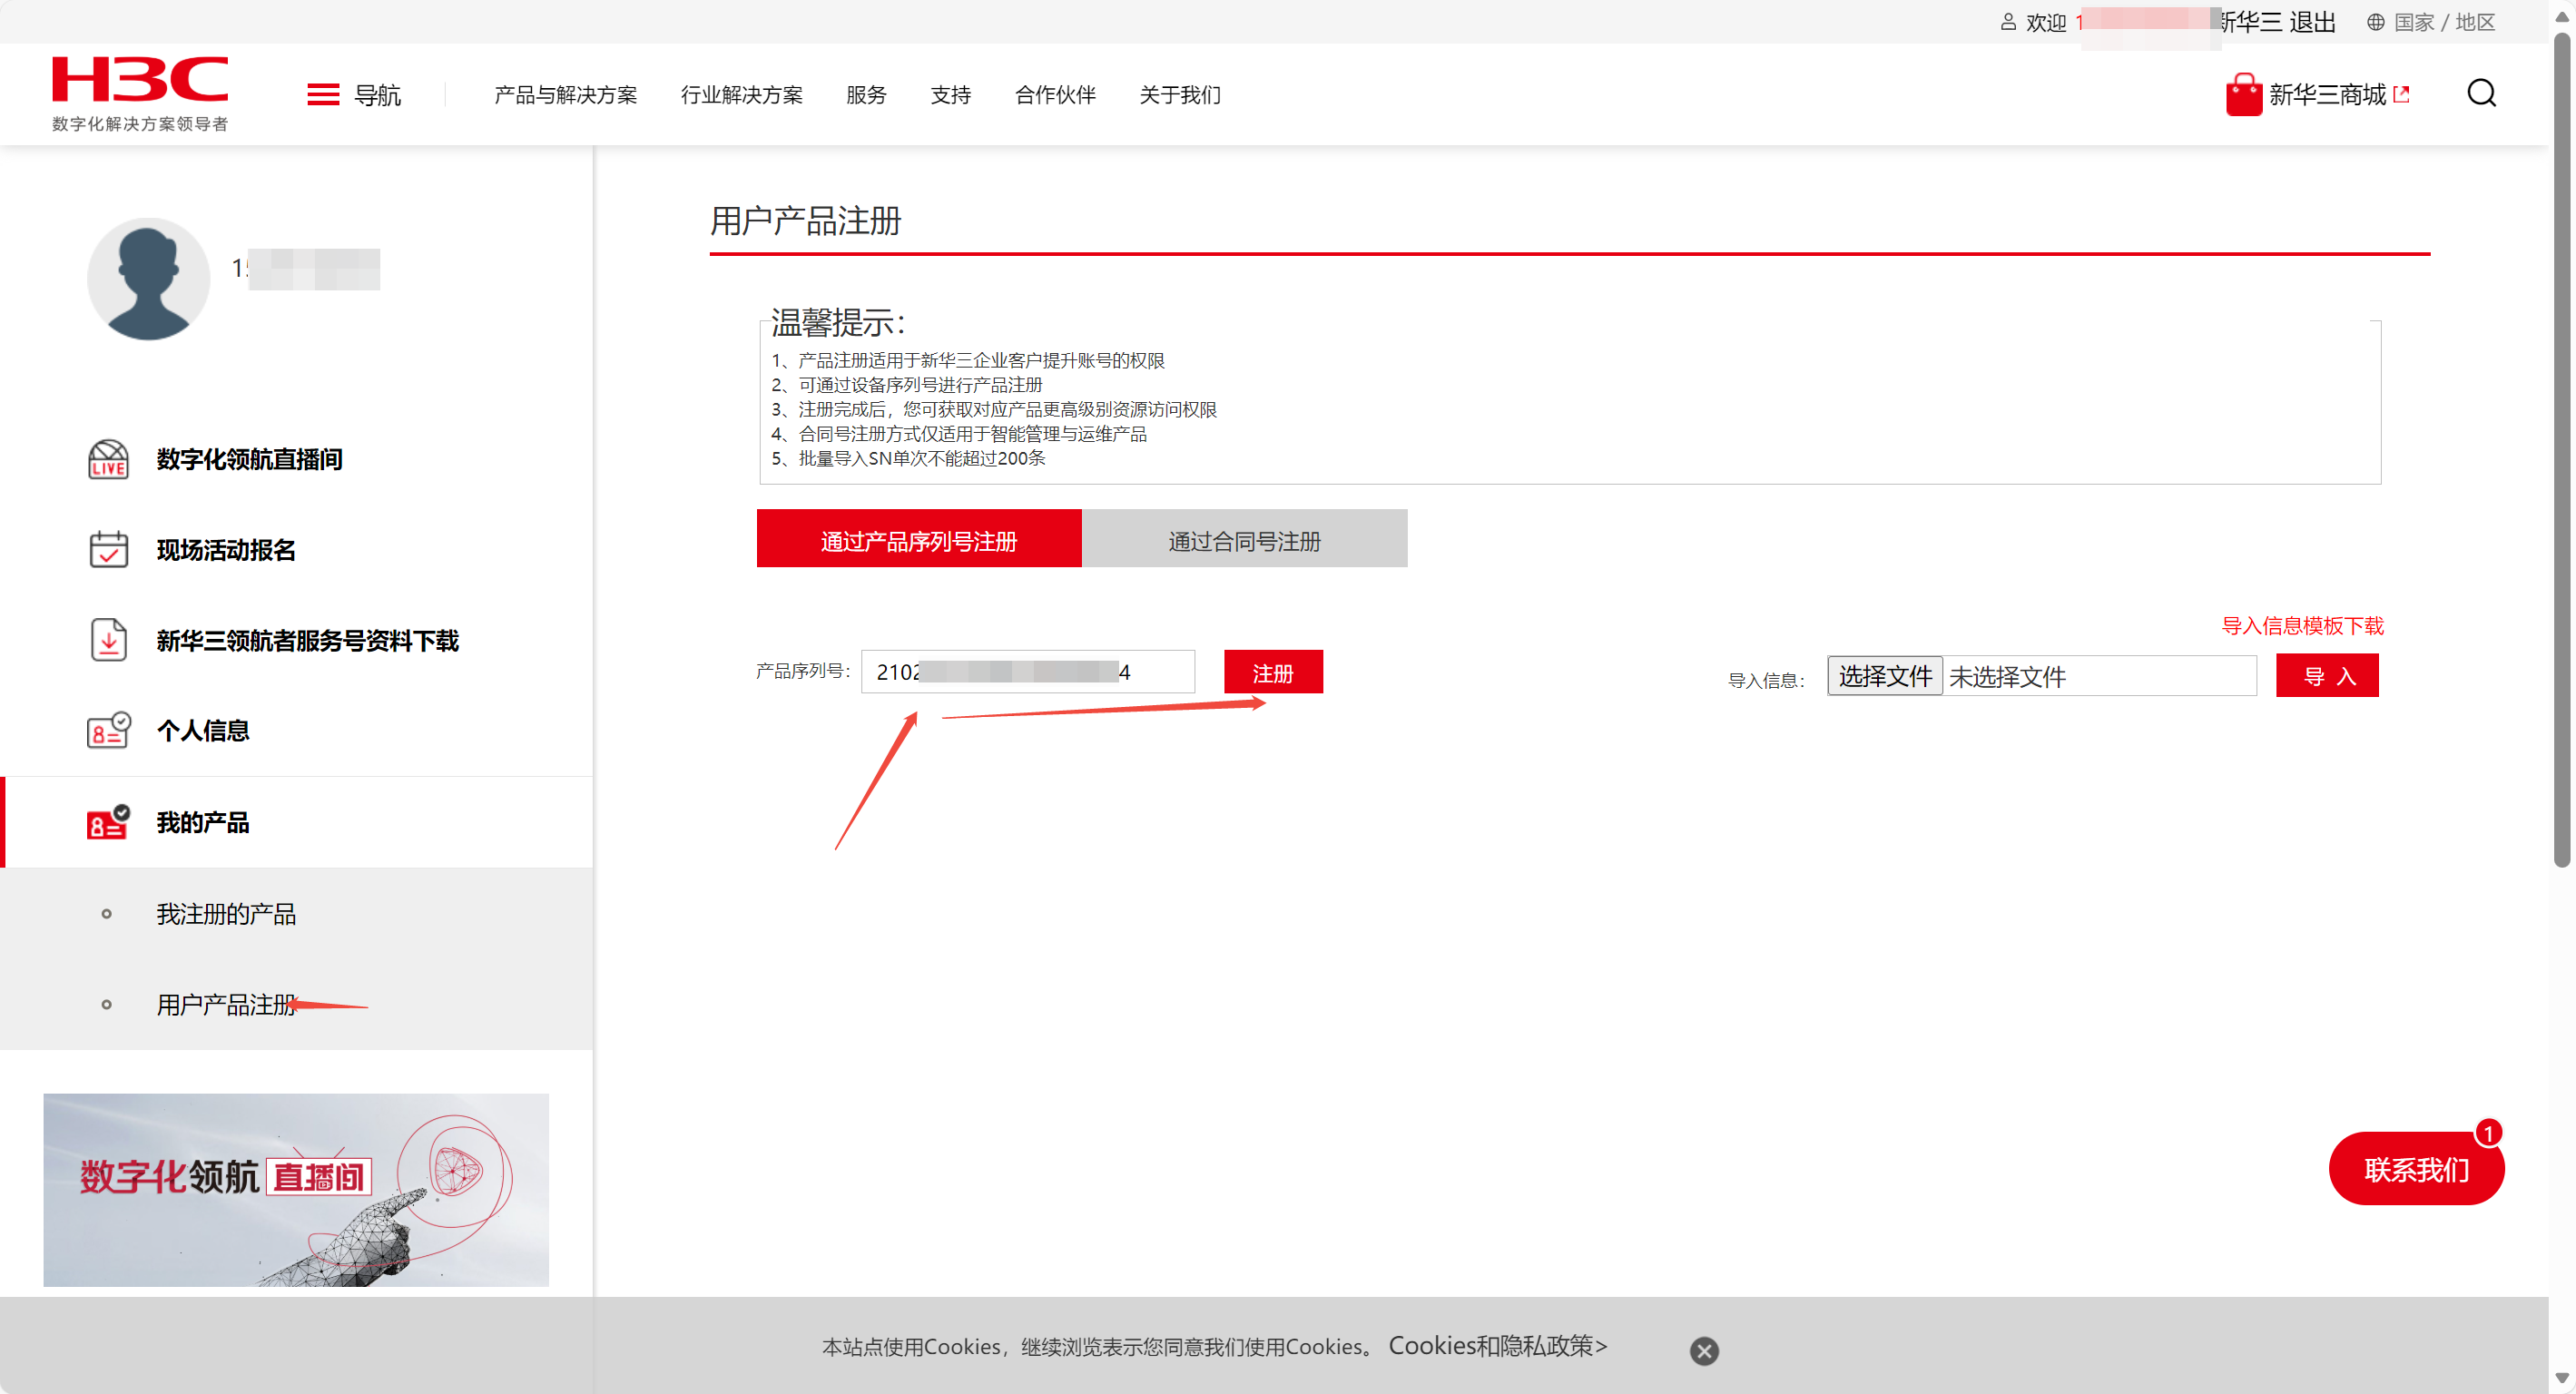Open the 新华三商城 shopping bag icon
Image resolution: width=2576 pixels, height=1394 pixels.
[2243, 95]
